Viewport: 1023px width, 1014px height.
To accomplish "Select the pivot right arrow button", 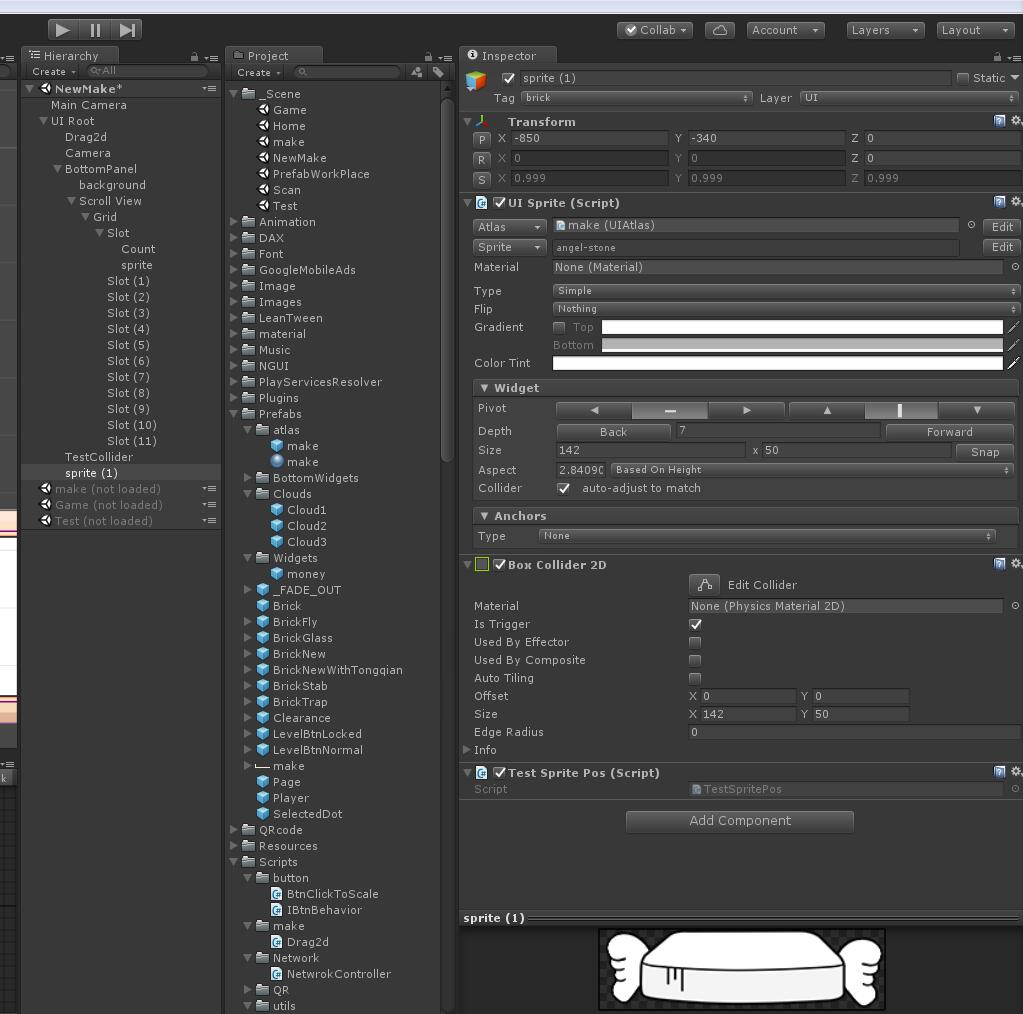I will click(x=746, y=410).
